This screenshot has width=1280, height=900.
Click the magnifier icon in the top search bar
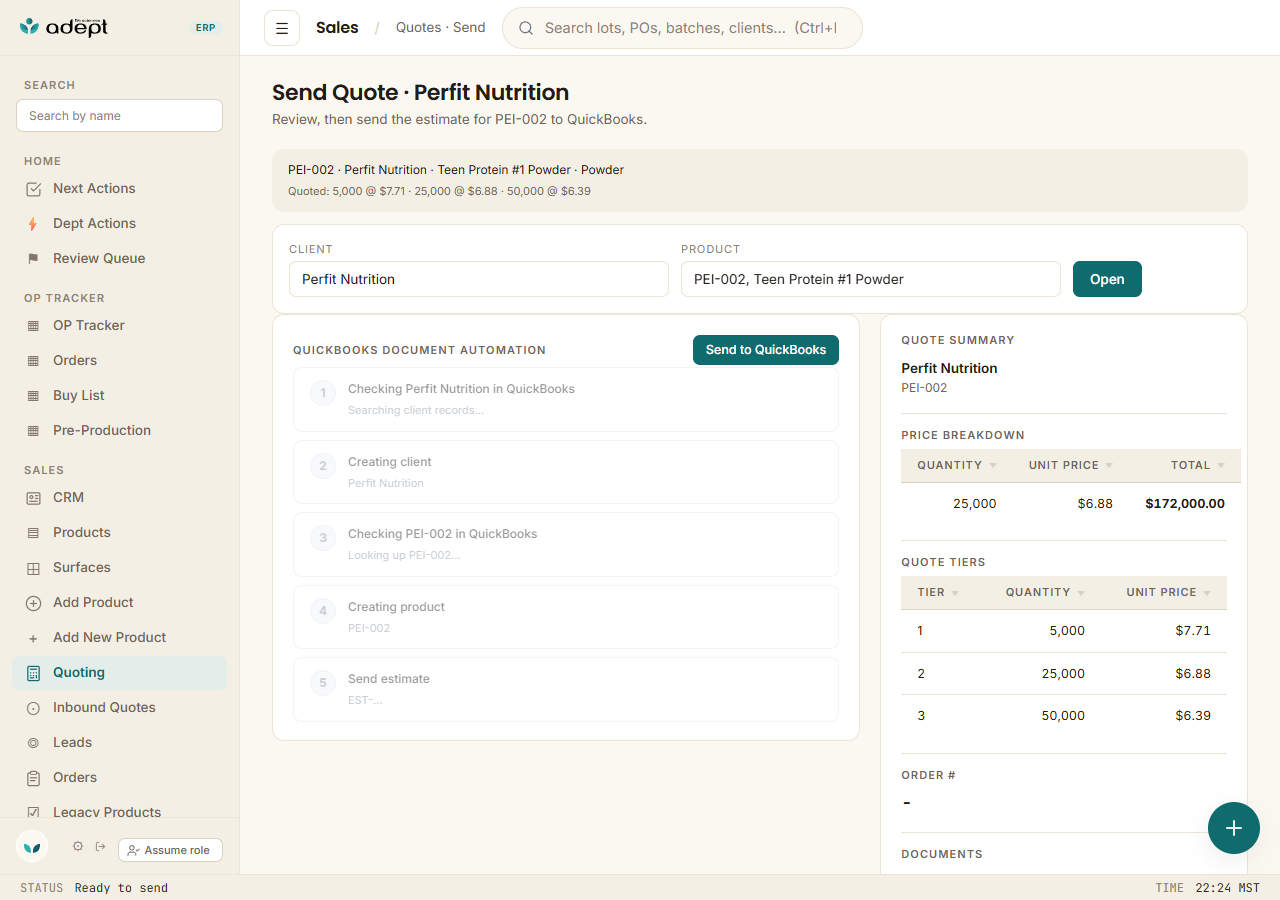pos(526,28)
